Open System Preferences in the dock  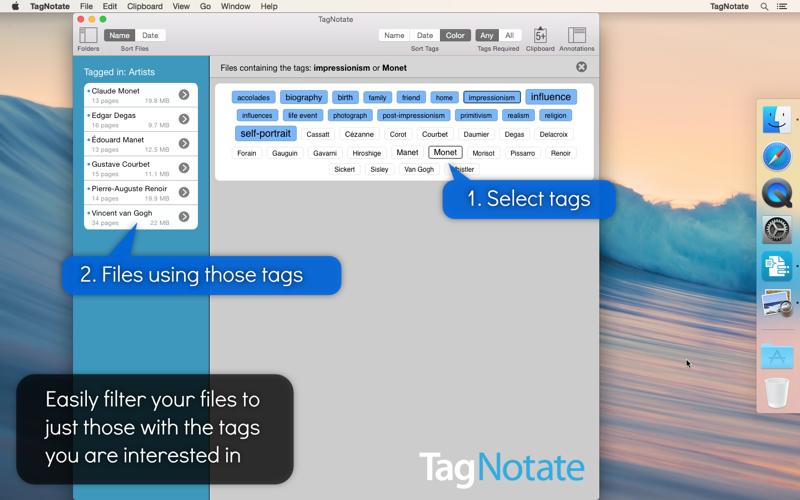tap(777, 230)
